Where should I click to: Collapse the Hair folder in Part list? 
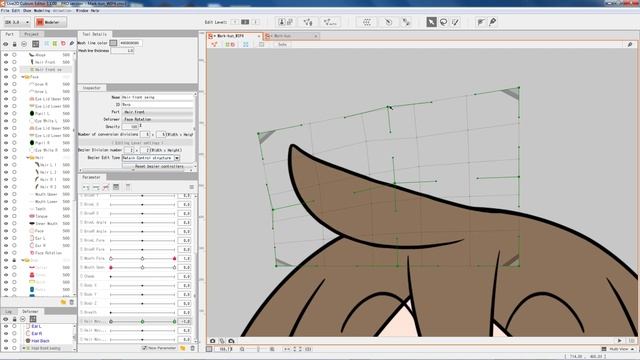pos(28,158)
